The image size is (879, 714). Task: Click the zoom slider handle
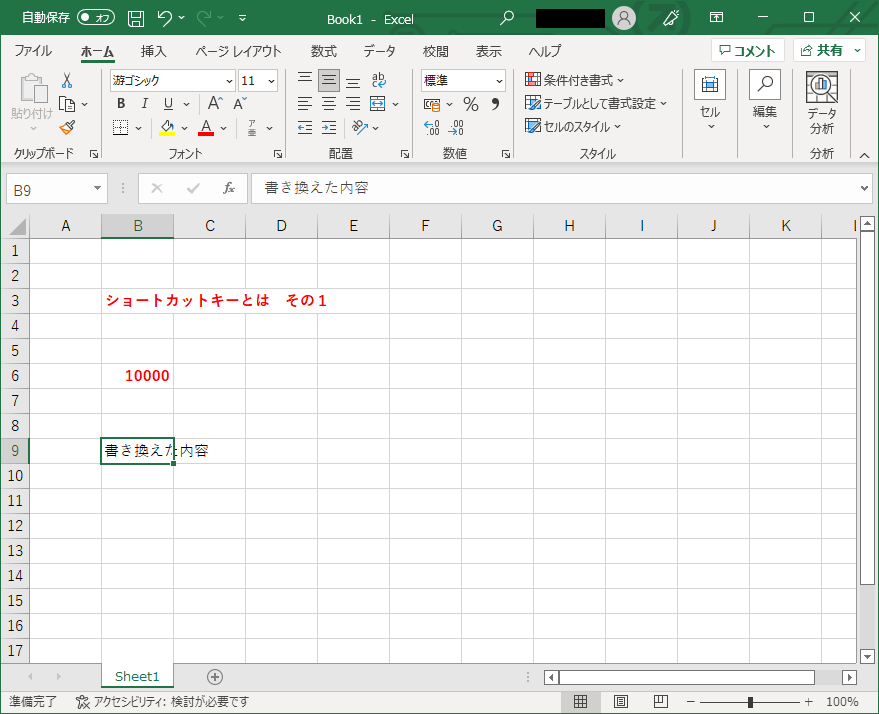[750, 702]
